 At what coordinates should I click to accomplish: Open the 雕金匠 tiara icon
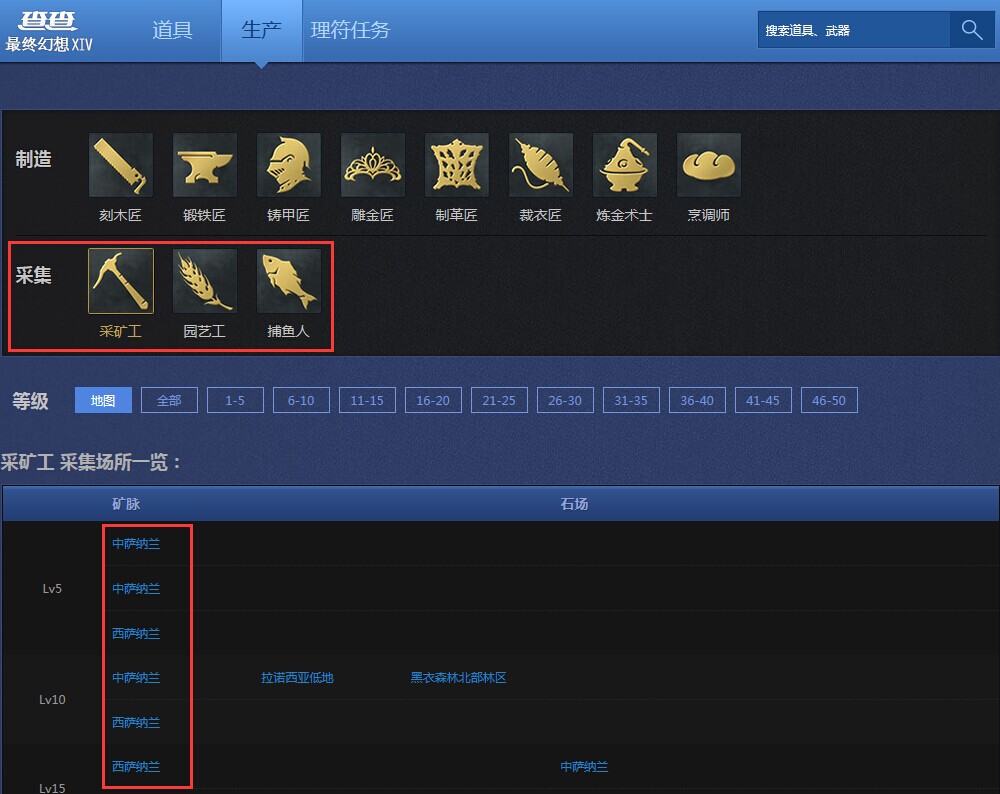pos(372,165)
